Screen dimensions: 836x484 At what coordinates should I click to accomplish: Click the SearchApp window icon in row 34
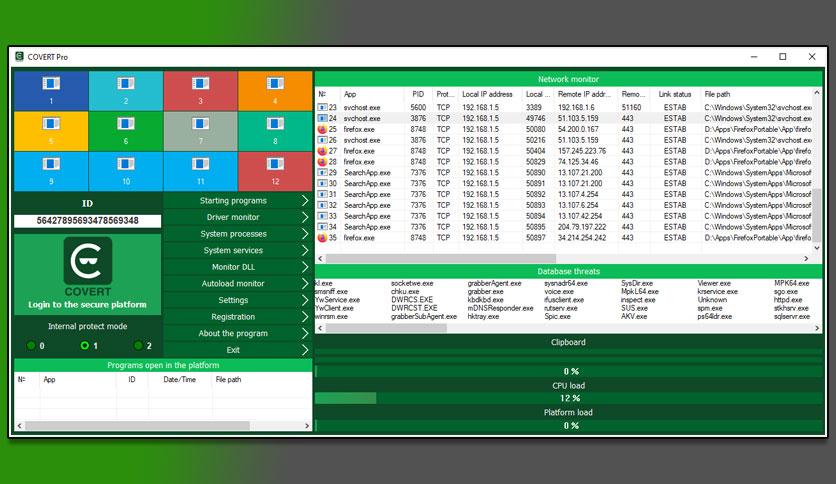point(322,227)
